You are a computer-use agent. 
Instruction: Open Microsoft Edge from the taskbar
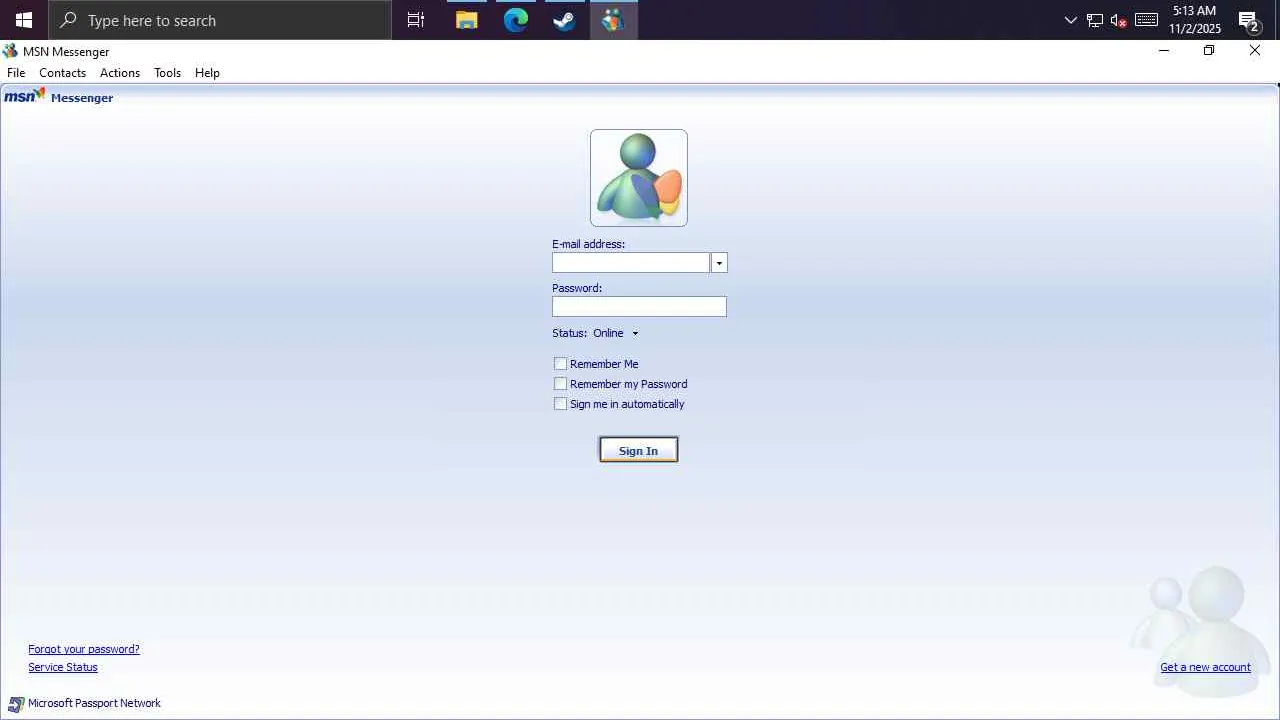coord(515,20)
